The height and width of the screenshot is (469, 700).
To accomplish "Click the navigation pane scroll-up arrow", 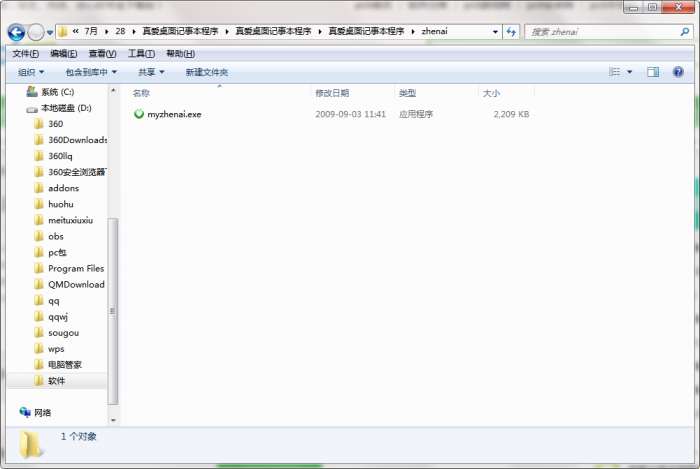I will click(x=113, y=91).
